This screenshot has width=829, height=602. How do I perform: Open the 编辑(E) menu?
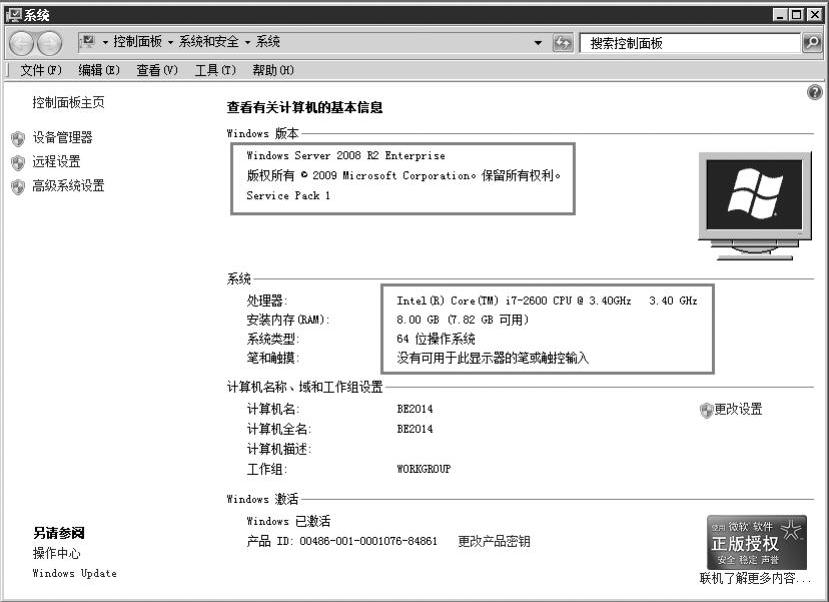pos(99,70)
